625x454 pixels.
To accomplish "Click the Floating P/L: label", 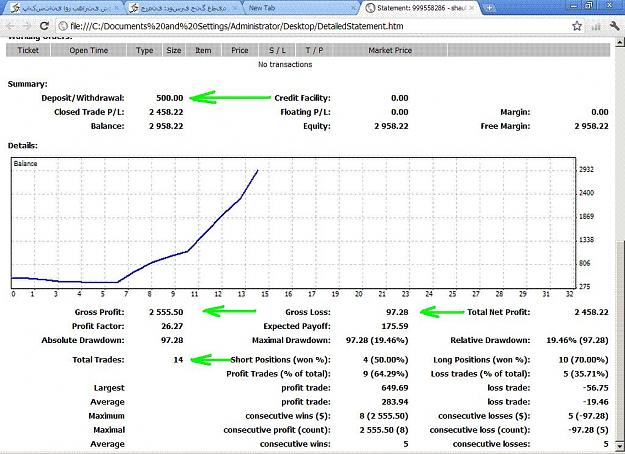I will point(305,112).
